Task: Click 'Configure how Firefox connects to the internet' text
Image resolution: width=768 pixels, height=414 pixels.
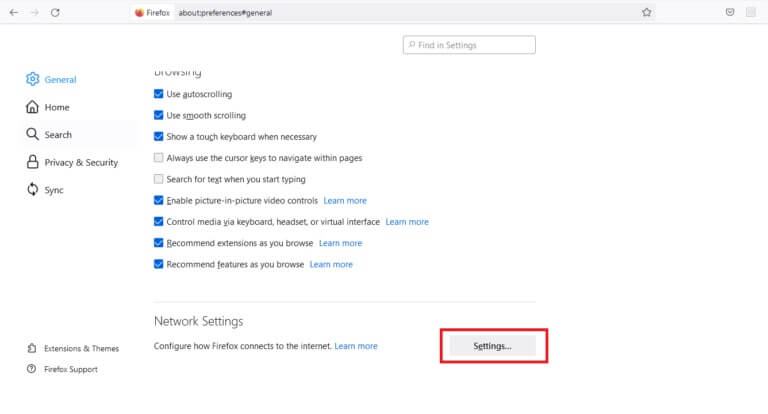Action: pos(242,346)
